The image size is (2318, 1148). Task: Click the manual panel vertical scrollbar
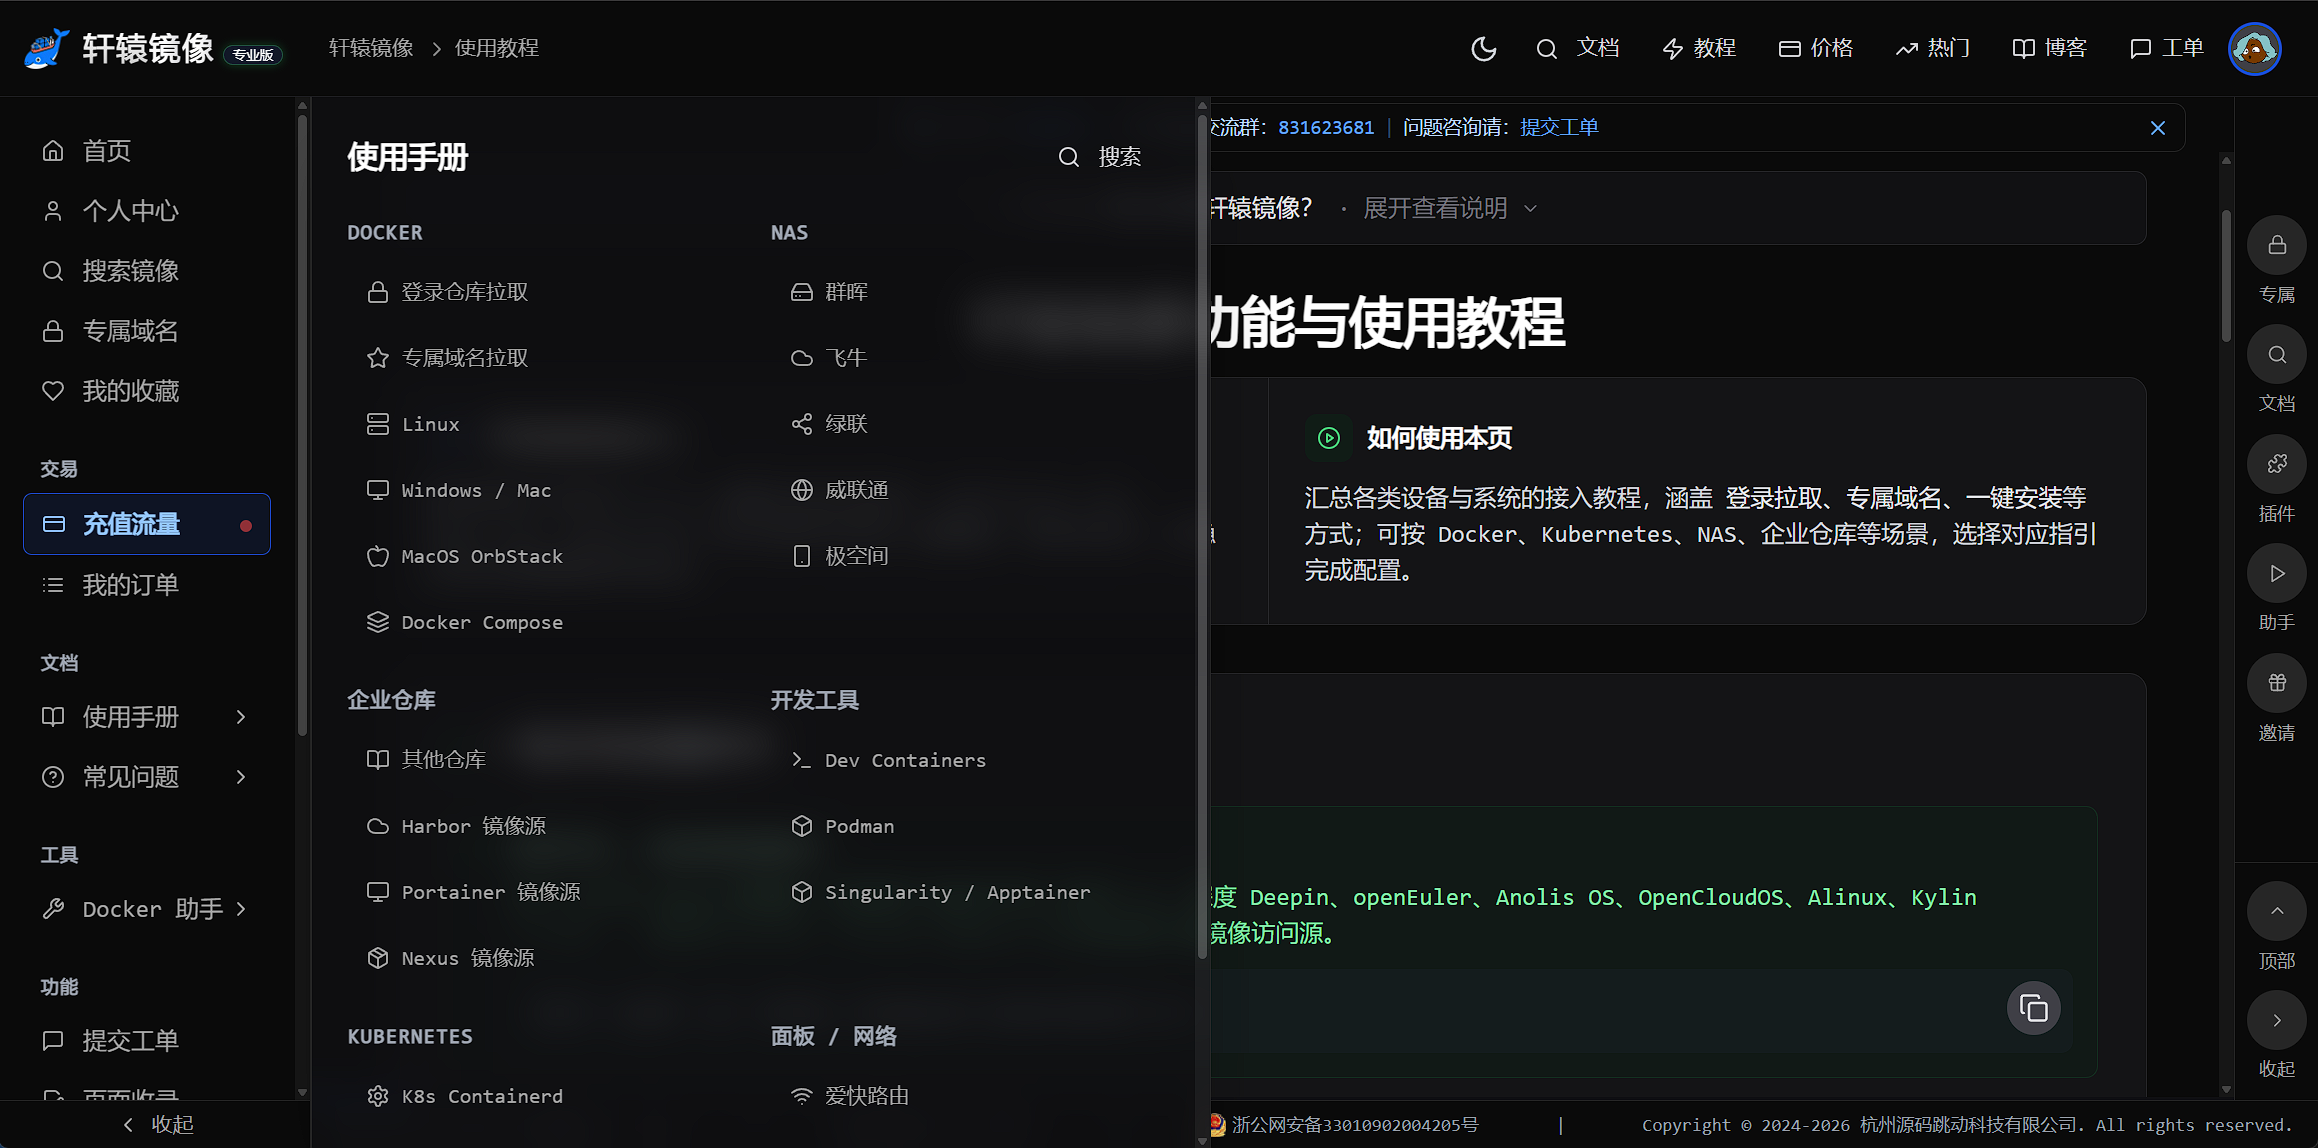[1203, 535]
